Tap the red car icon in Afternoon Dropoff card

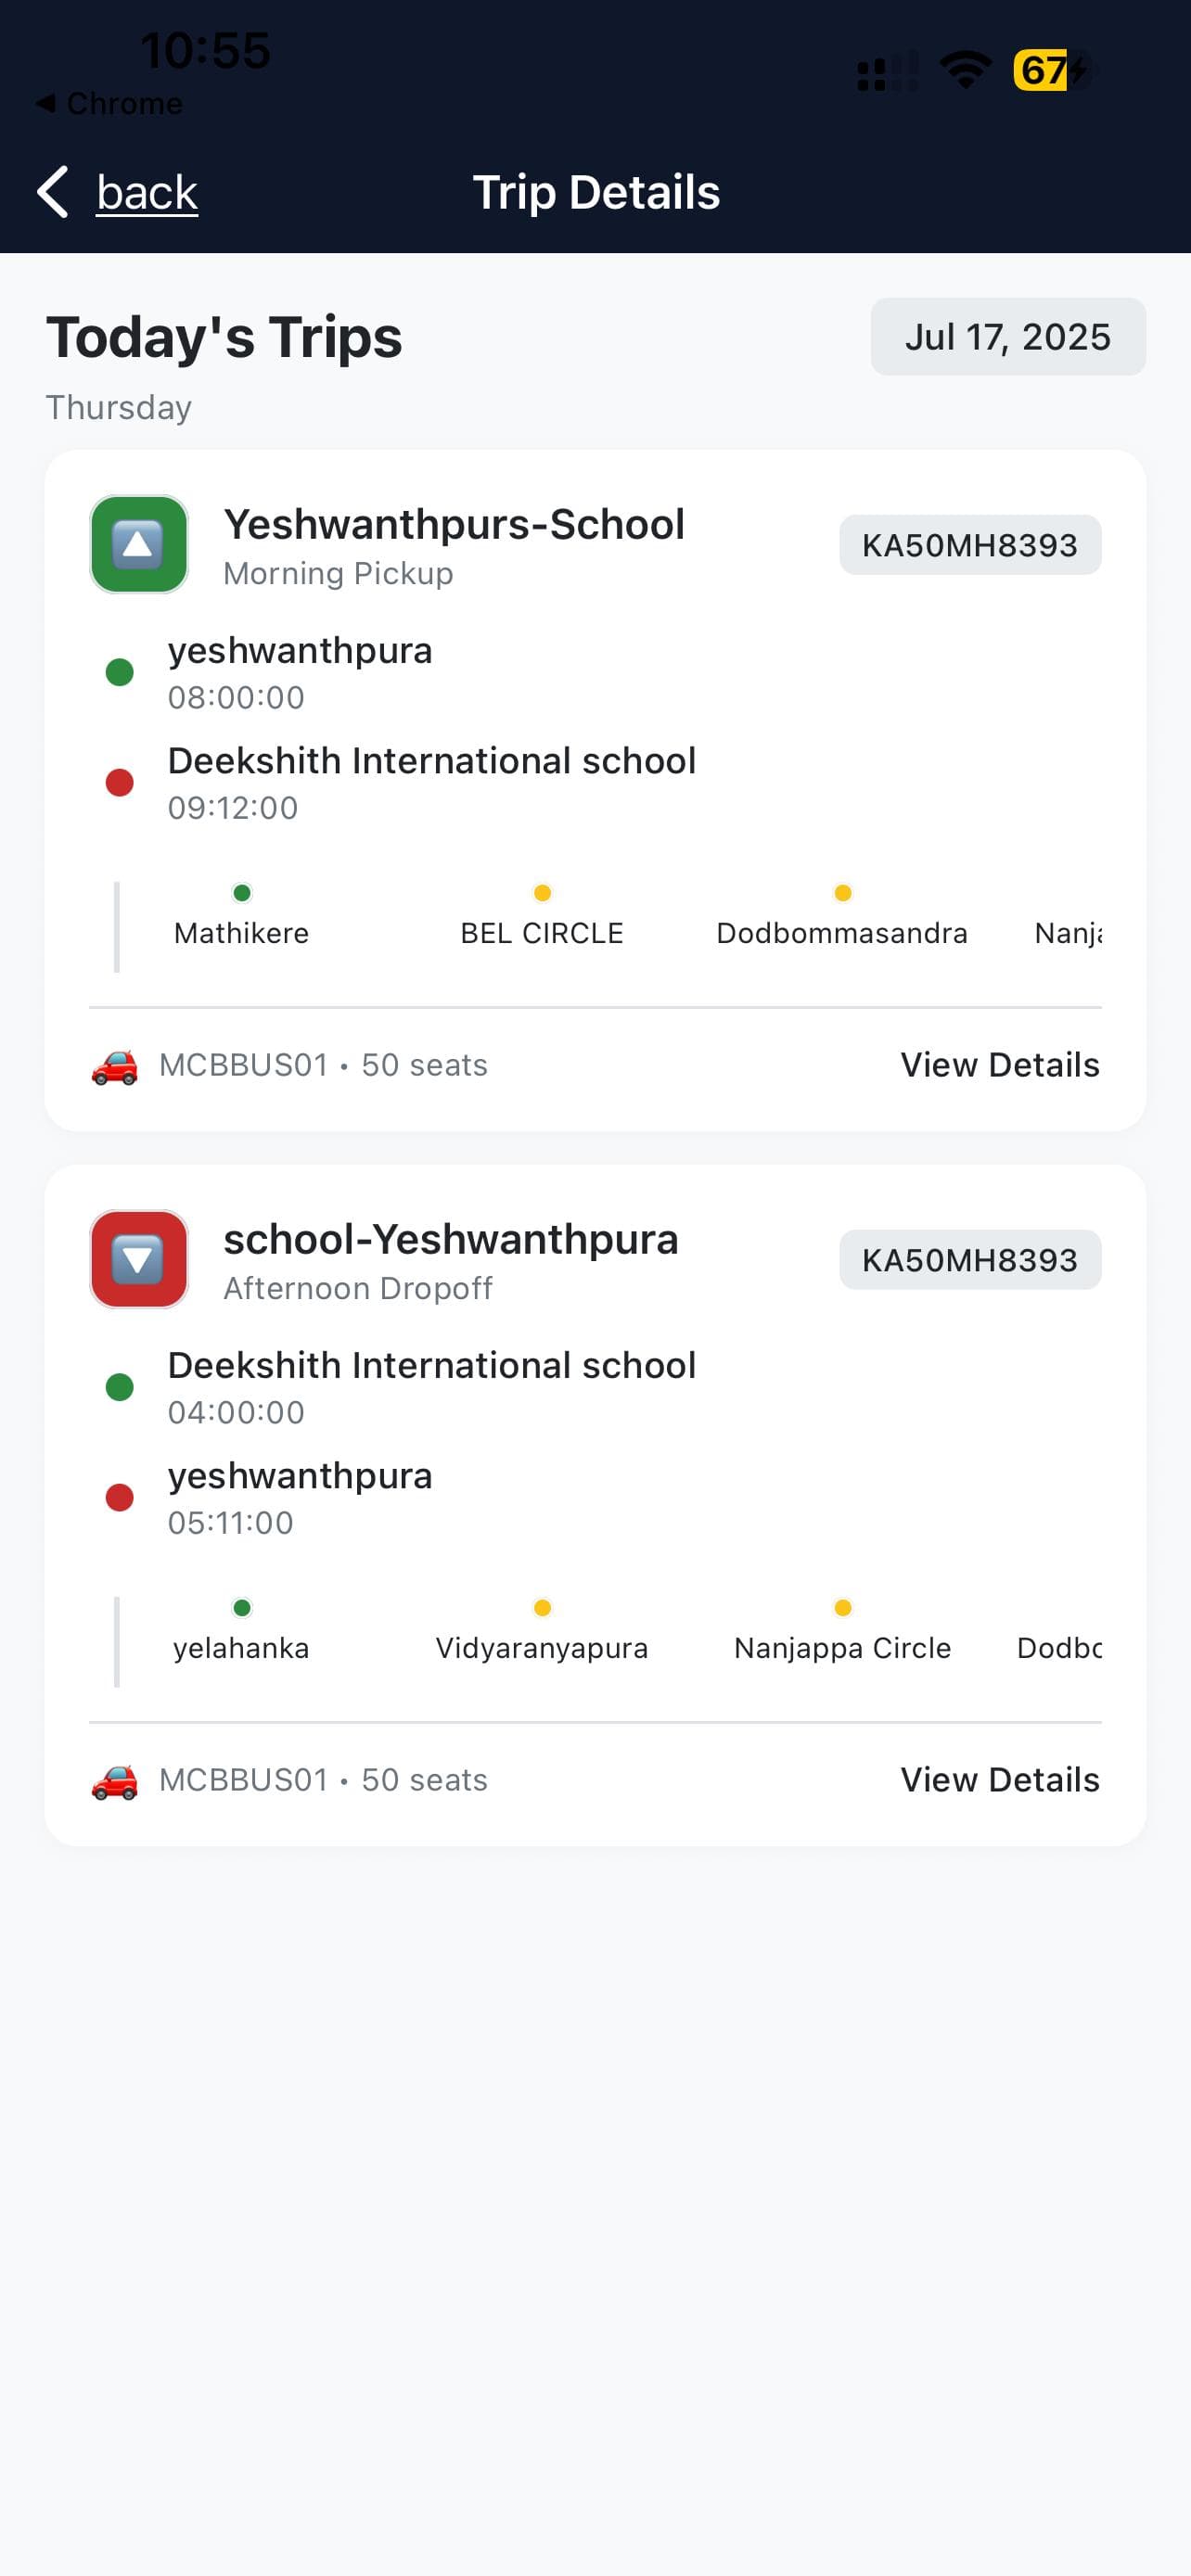click(115, 1781)
